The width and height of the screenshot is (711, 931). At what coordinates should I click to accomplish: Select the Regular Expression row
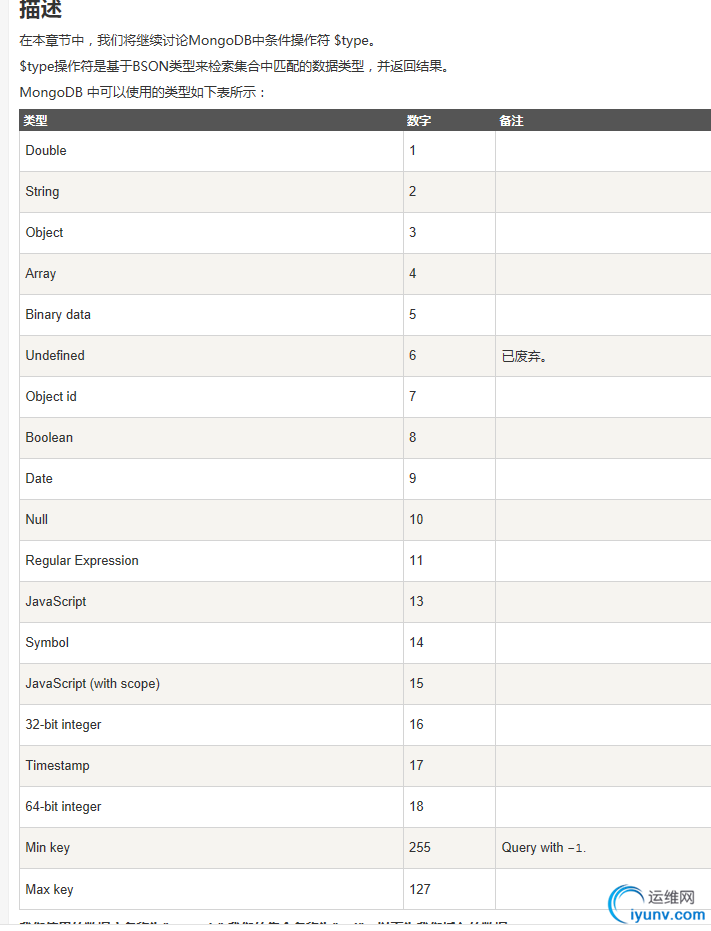(x=365, y=560)
